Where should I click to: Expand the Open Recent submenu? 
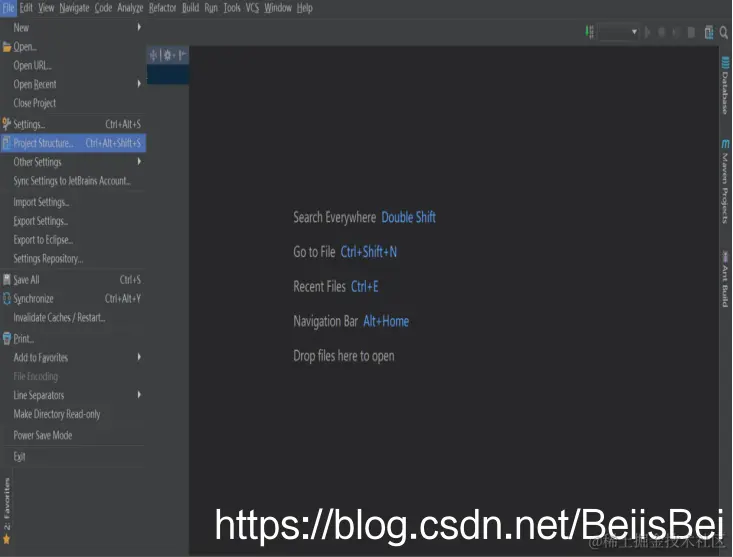click(73, 84)
